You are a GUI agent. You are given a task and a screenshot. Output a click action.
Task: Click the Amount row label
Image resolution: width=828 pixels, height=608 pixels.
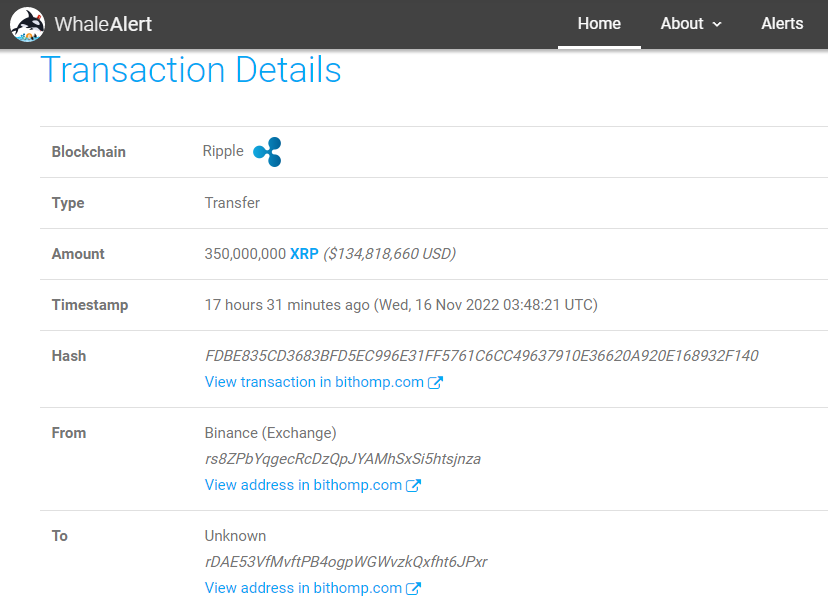(x=78, y=254)
